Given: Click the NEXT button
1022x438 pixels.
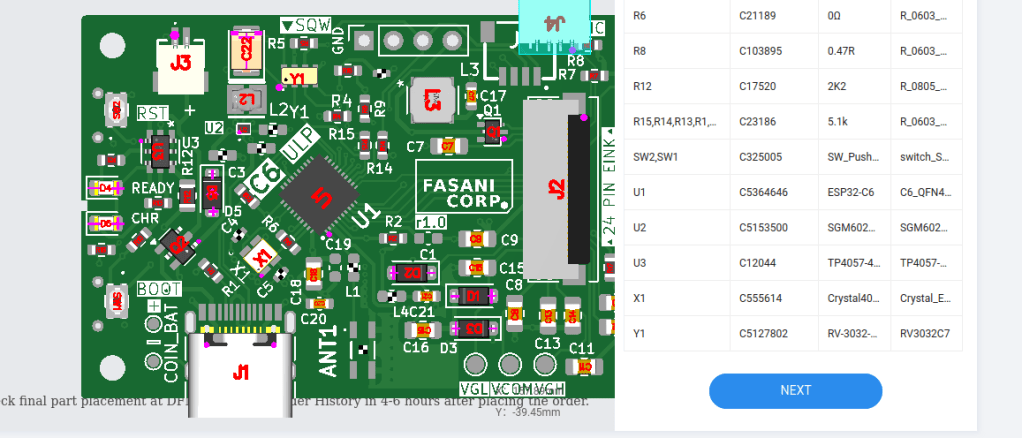Looking at the screenshot, I should [x=795, y=391].
